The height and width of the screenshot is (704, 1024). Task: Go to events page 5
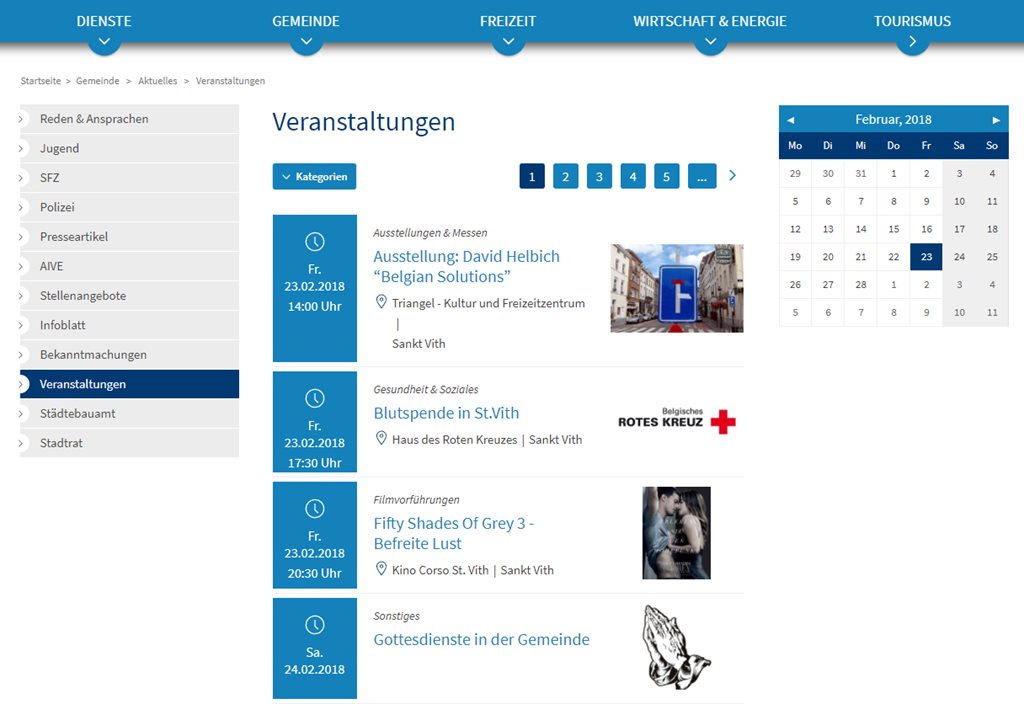(x=667, y=176)
